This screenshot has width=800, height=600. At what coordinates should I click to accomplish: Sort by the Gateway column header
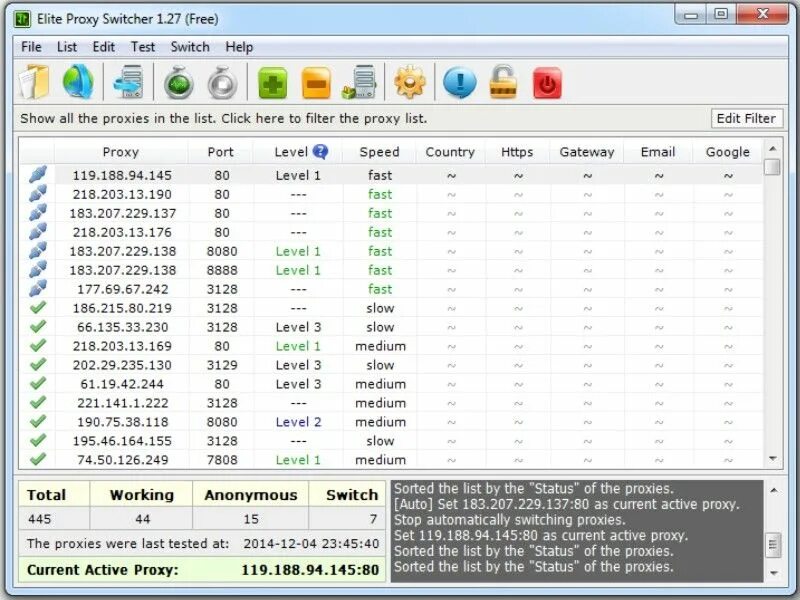tap(587, 152)
